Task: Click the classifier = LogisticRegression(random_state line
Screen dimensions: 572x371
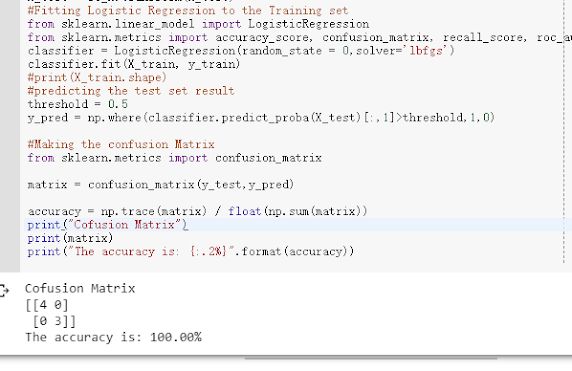Action: 241,51
